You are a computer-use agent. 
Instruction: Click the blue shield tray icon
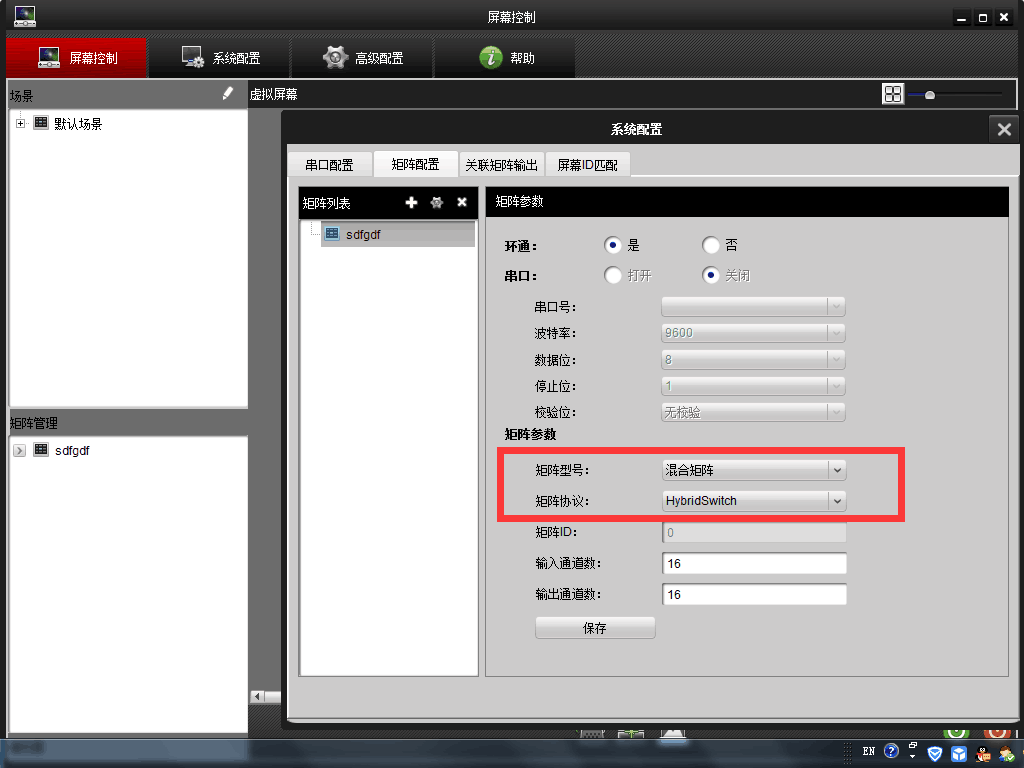(936, 752)
